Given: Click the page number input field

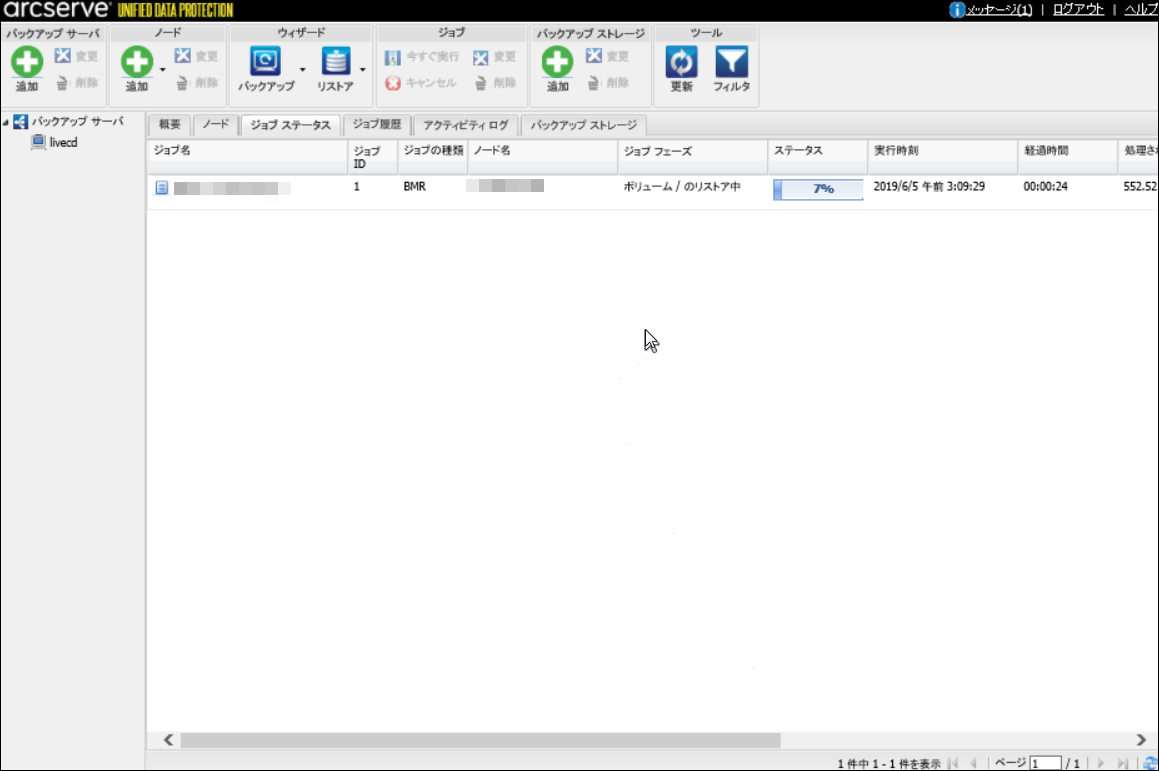Looking at the screenshot, I should (1045, 763).
